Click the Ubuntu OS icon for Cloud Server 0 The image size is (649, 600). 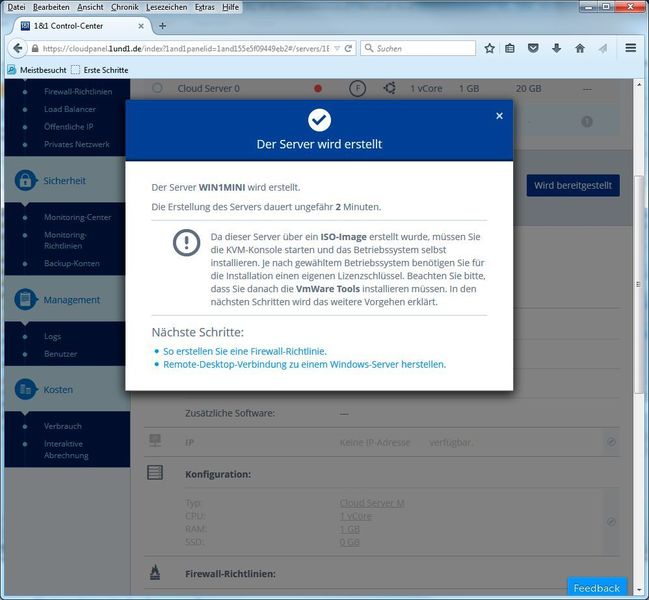point(389,88)
